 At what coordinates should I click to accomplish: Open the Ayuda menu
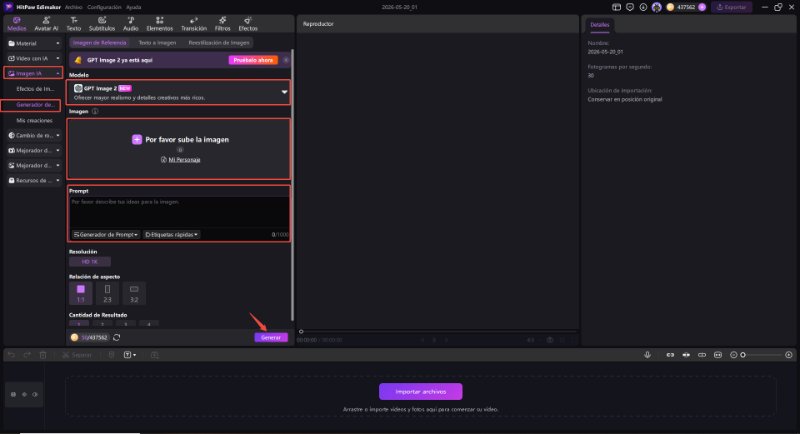coord(134,7)
